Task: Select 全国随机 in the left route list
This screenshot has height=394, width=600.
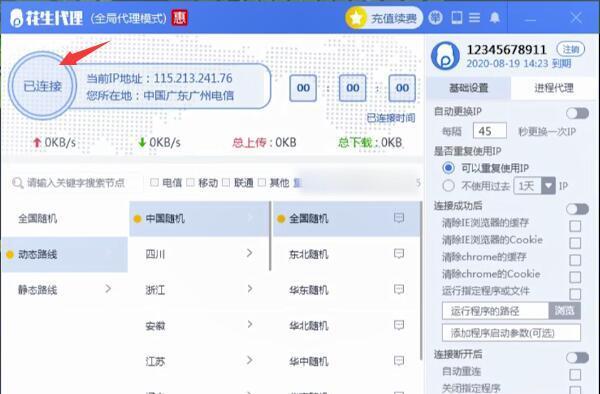Action: pyautogui.click(x=64, y=219)
